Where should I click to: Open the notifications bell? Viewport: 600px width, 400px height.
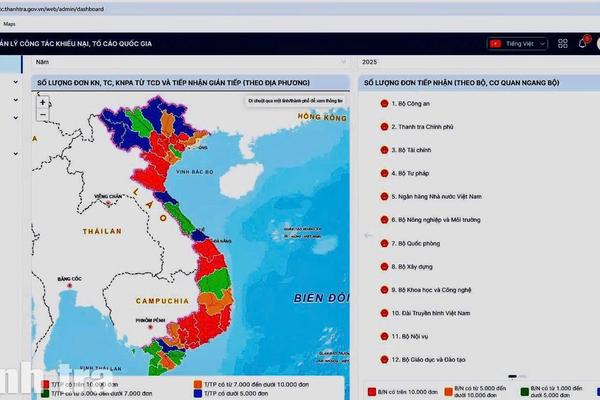coord(583,42)
